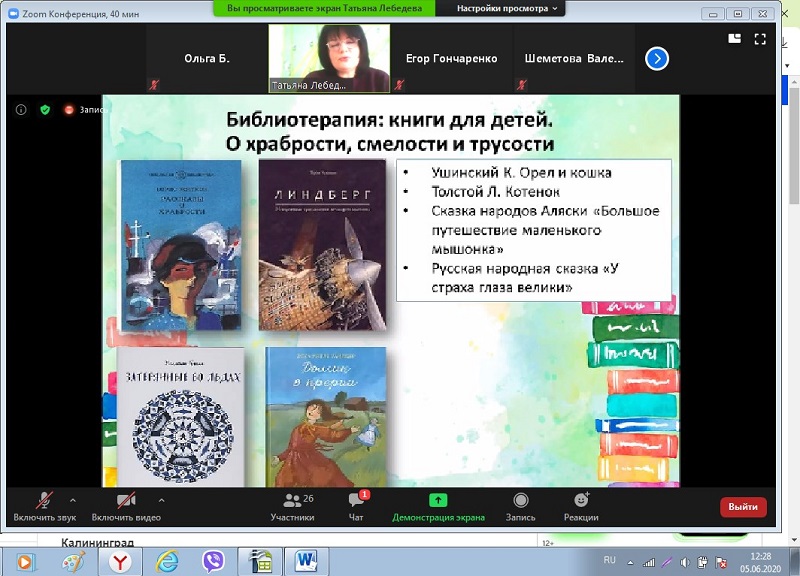Click the microphone unmute icon
This screenshot has height=576, width=800.
[44, 500]
